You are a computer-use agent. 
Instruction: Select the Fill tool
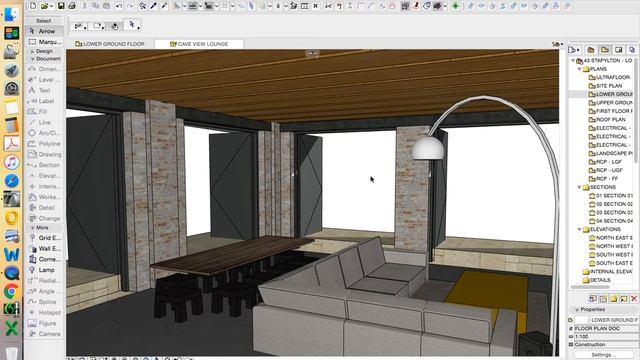click(44, 111)
